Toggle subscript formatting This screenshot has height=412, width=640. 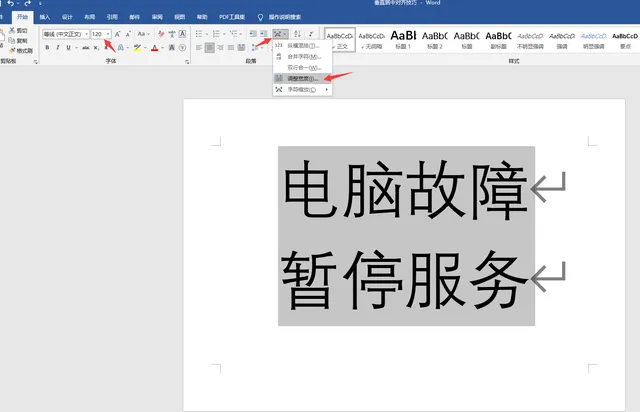coord(96,48)
